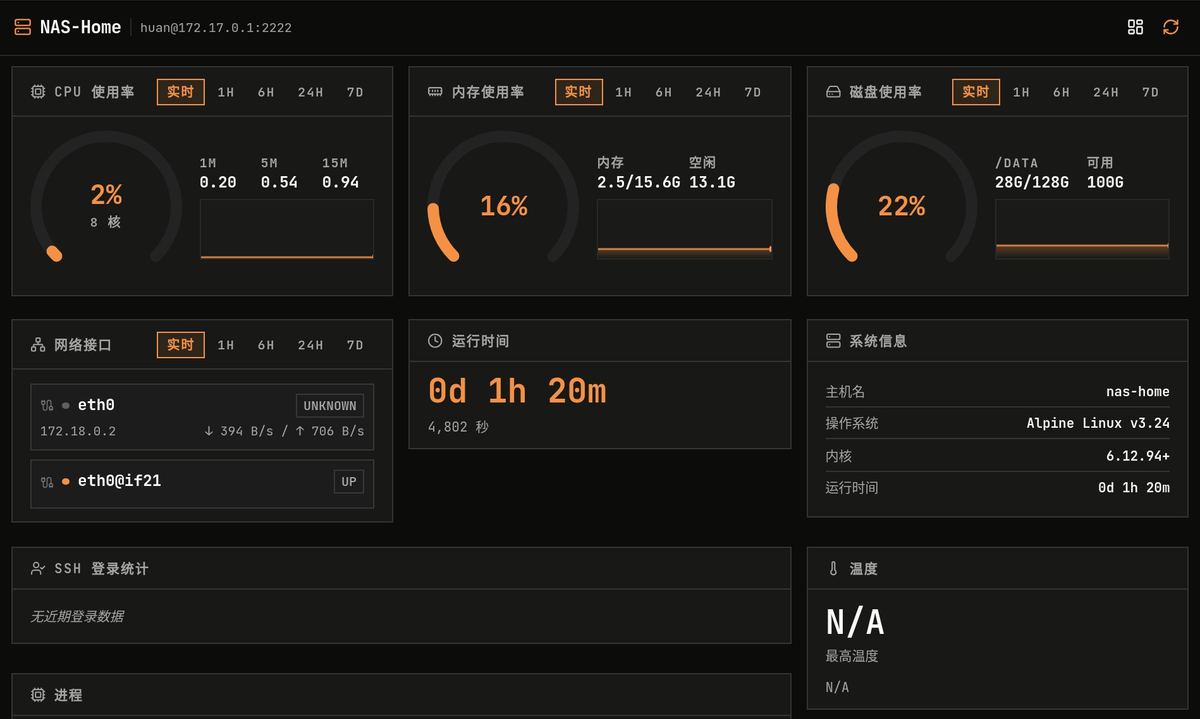Click the memory module icon beside 内存使用率
This screenshot has width=1200, height=719.
pyautogui.click(x=435, y=92)
